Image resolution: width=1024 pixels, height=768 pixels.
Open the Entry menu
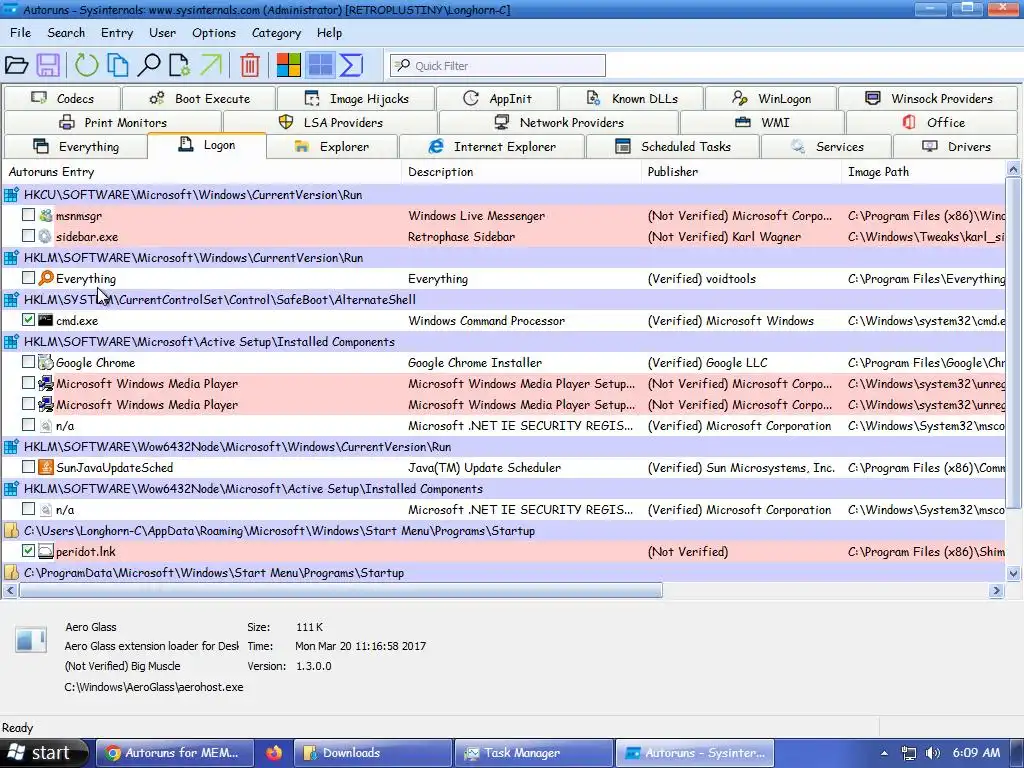(117, 33)
